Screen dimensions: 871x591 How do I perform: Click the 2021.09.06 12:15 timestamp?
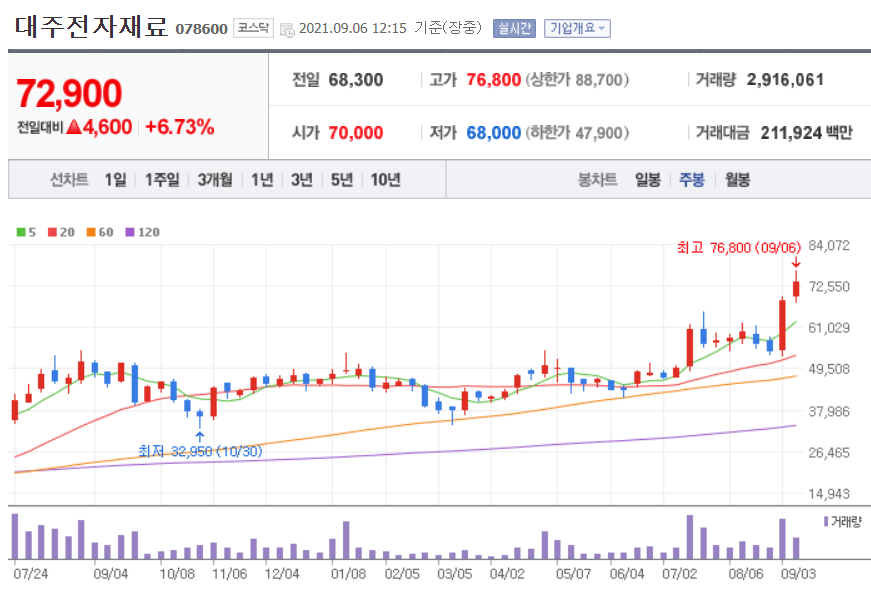tap(353, 28)
